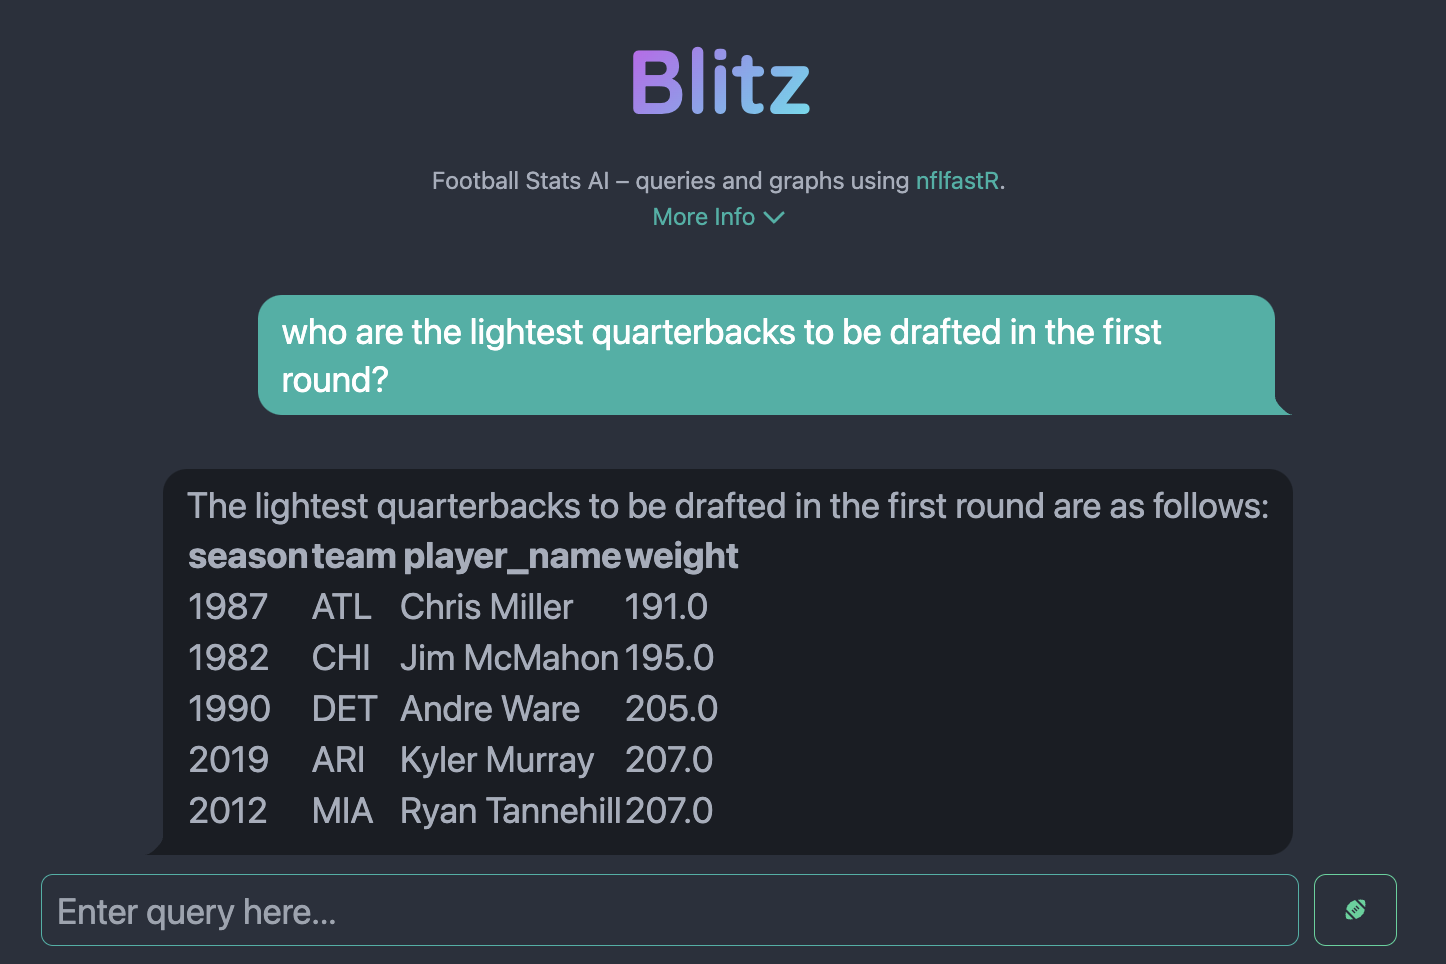Click the football send icon button

(x=1355, y=910)
